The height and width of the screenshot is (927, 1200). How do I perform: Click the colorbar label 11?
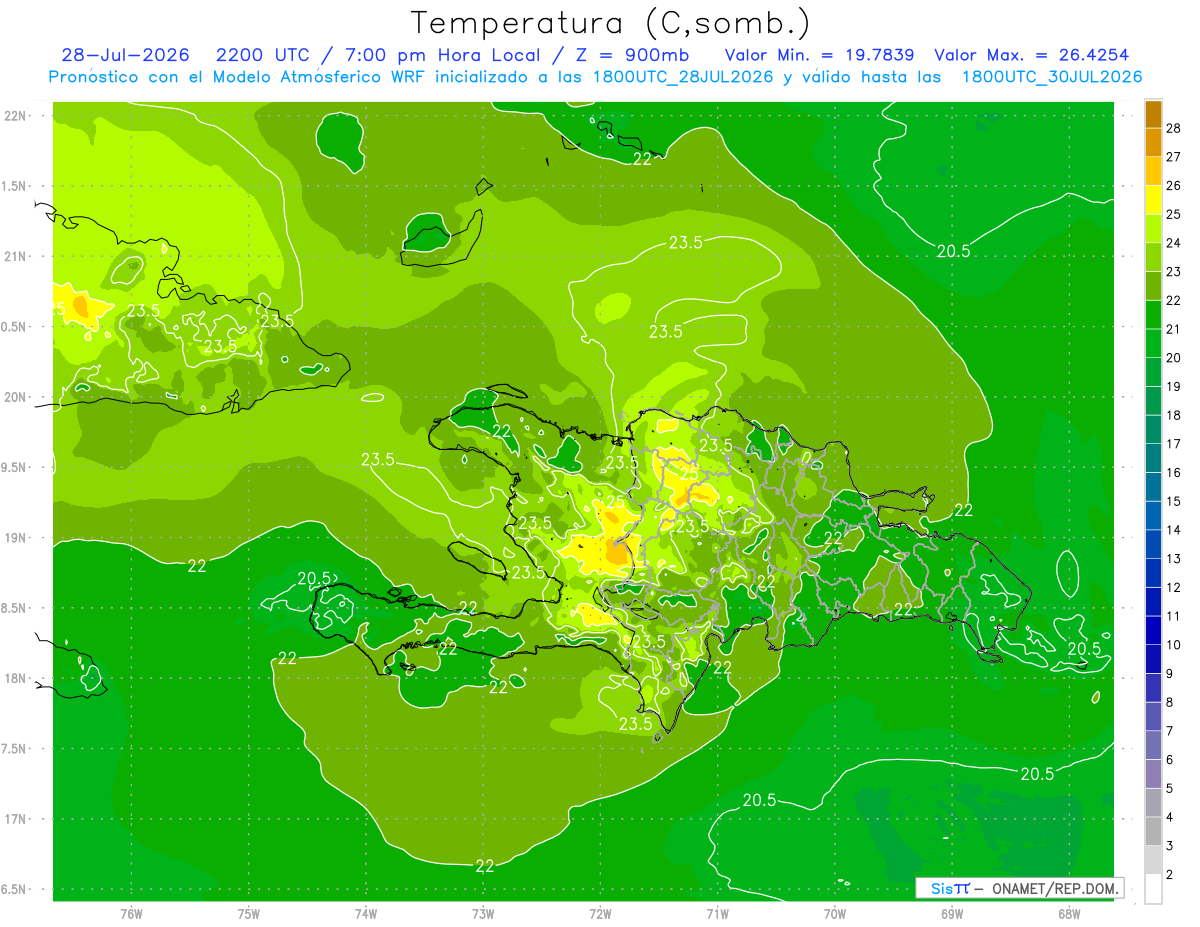(x=1174, y=616)
